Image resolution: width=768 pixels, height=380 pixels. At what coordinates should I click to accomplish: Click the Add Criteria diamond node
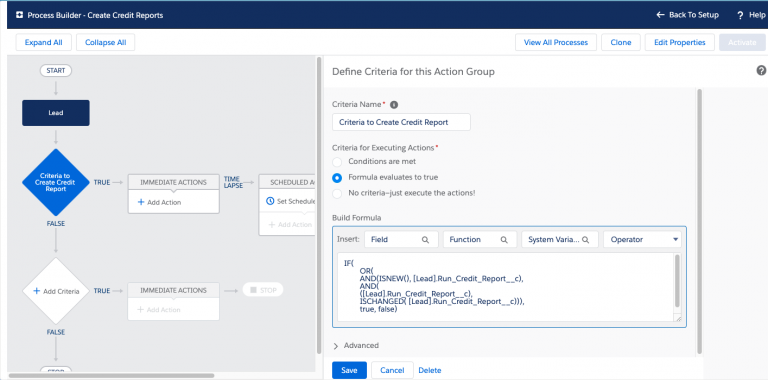56,291
